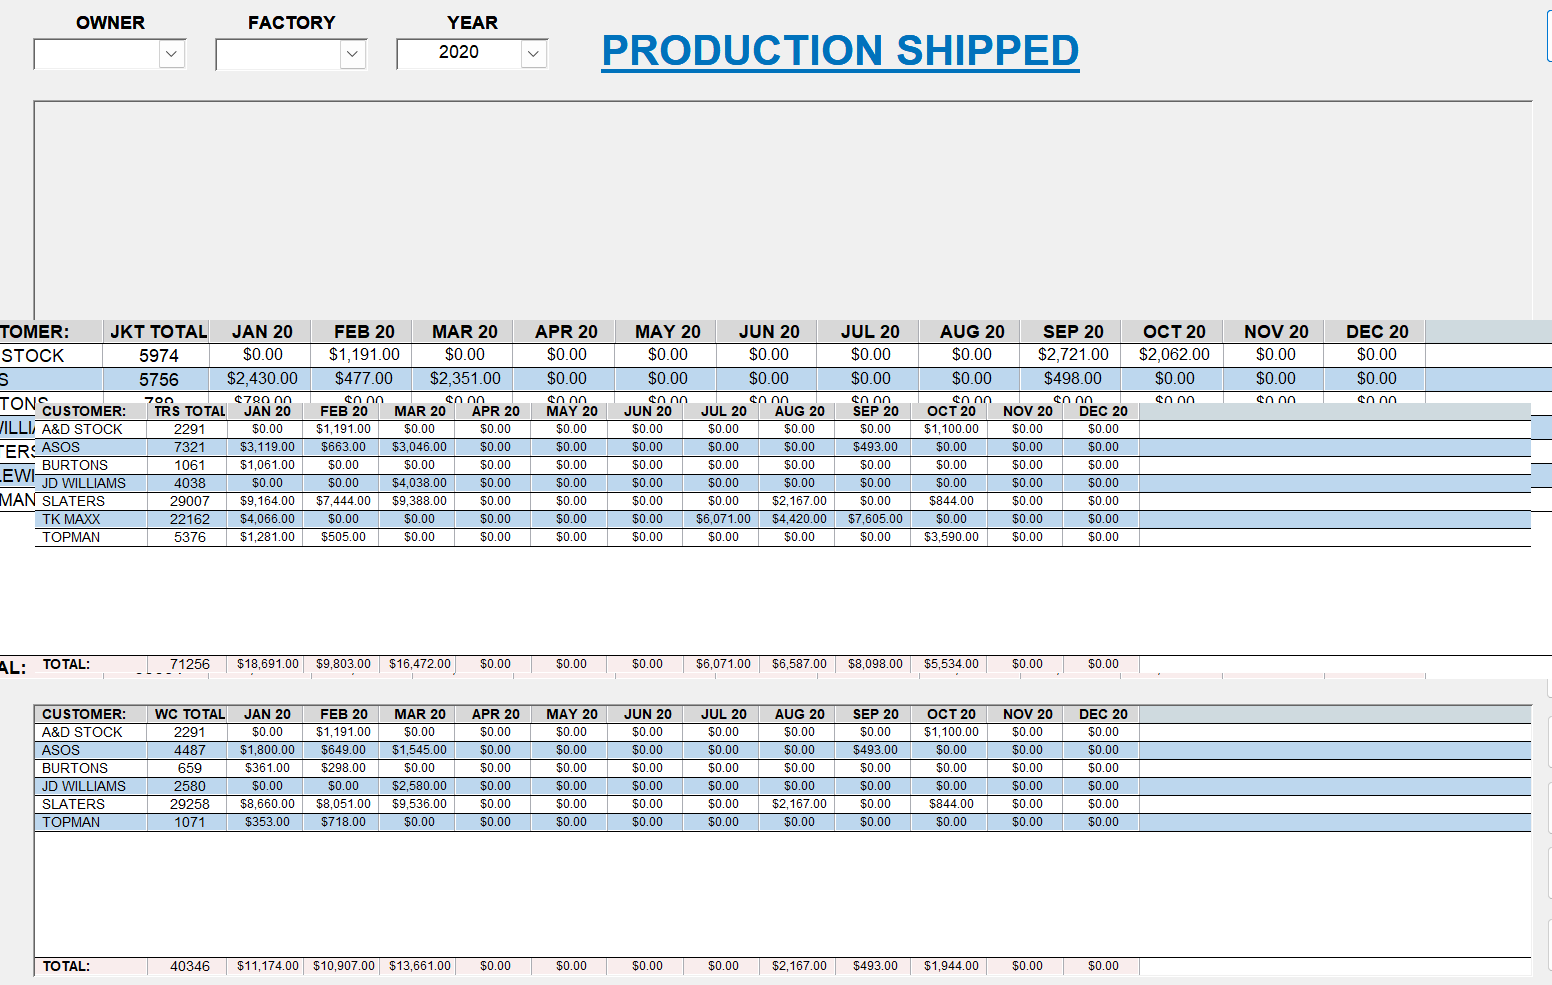The image size is (1552, 985).
Task: Click the WC TOTAL column header
Action: point(189,714)
